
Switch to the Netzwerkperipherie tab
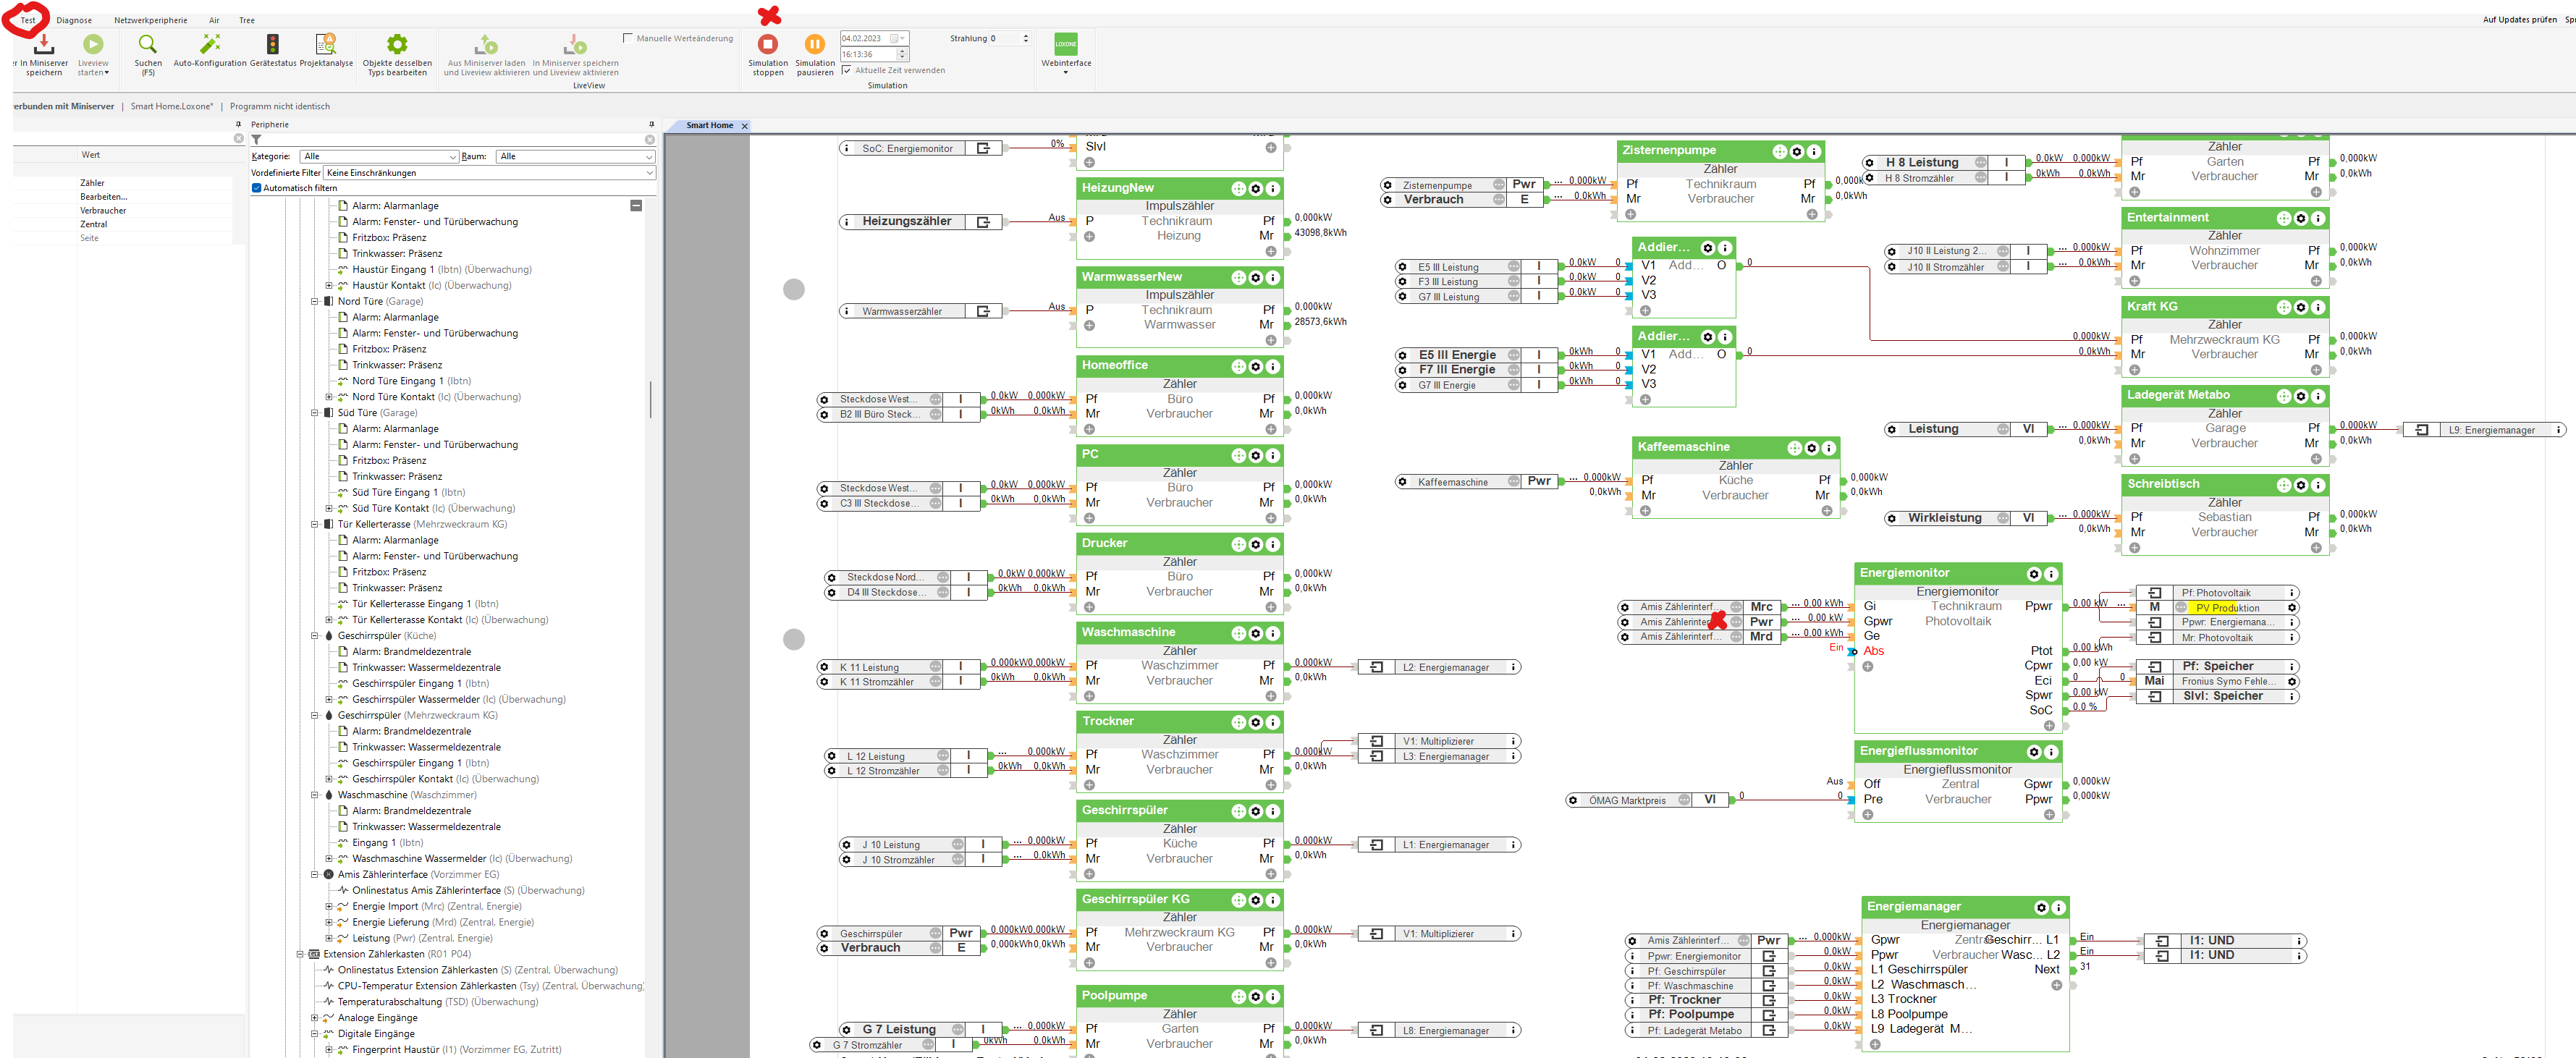tap(150, 20)
